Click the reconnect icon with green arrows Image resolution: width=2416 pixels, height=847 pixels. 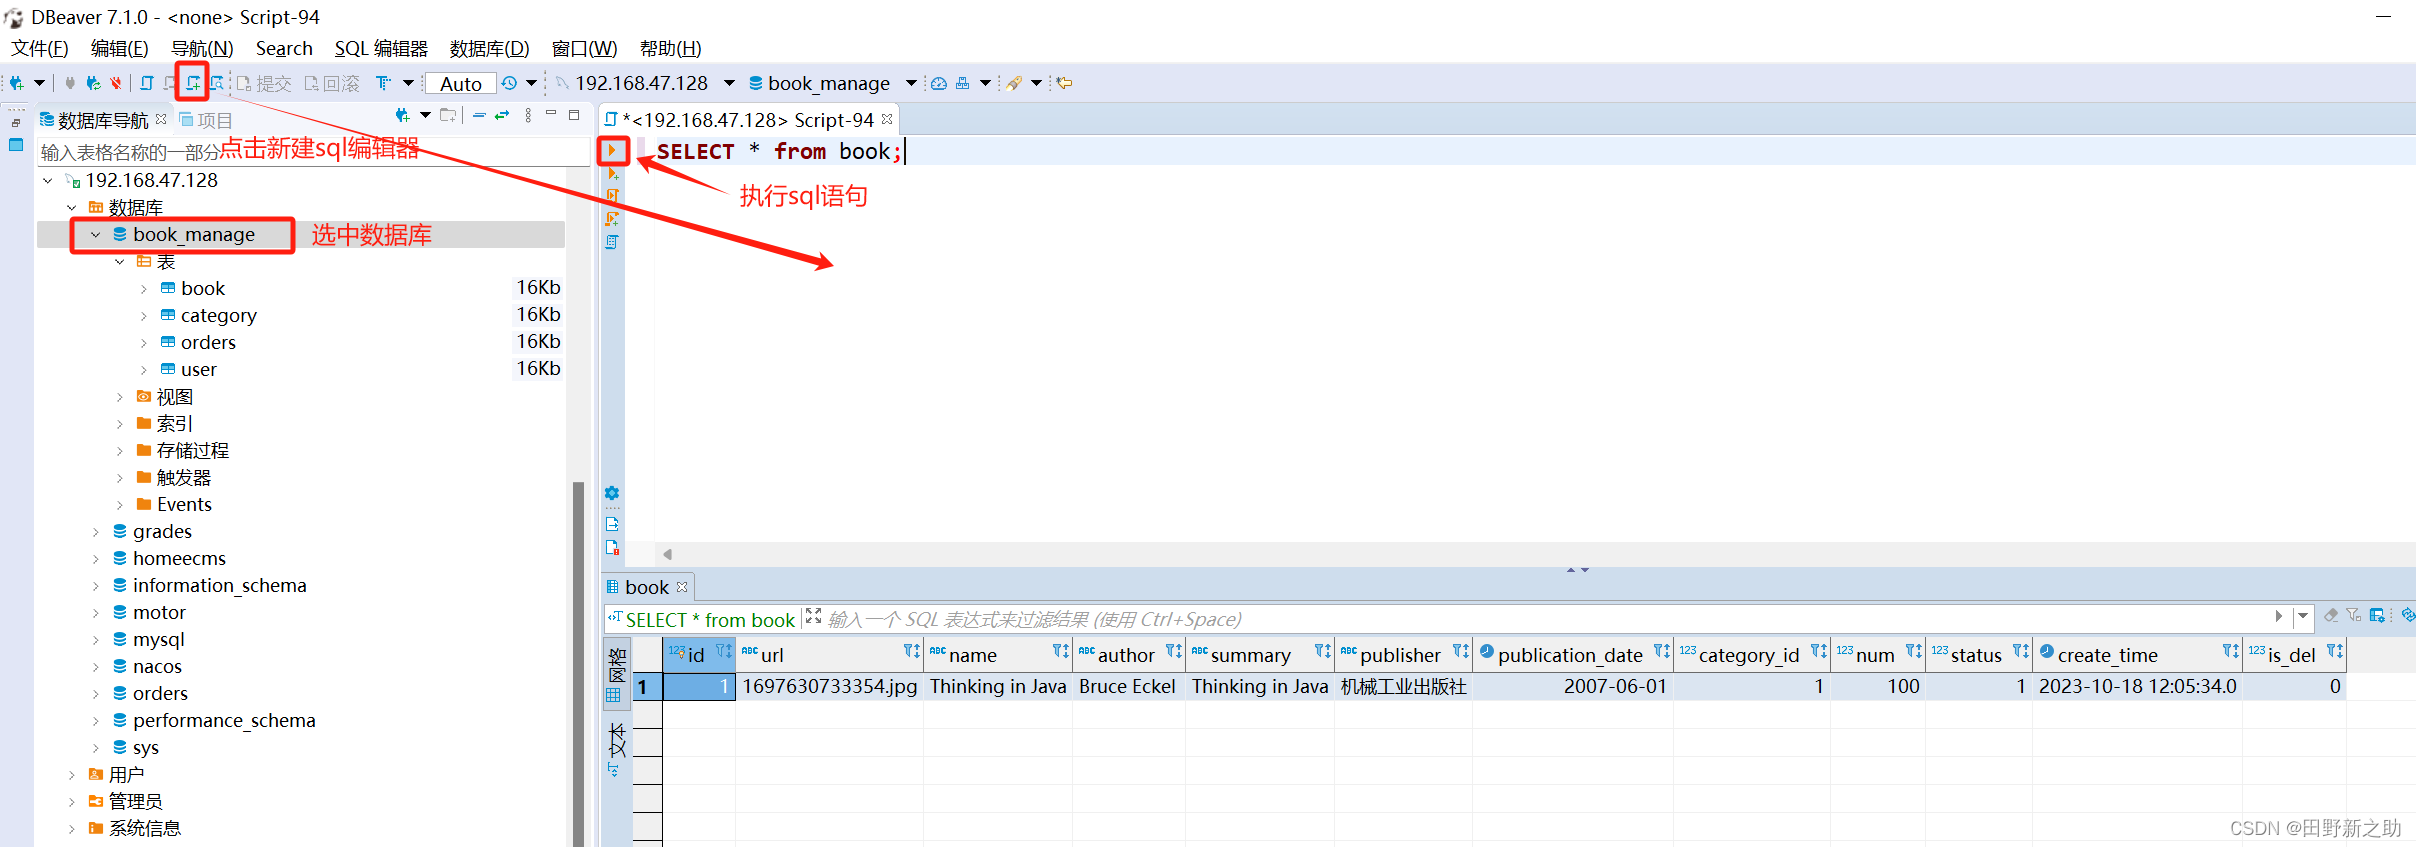(93, 83)
